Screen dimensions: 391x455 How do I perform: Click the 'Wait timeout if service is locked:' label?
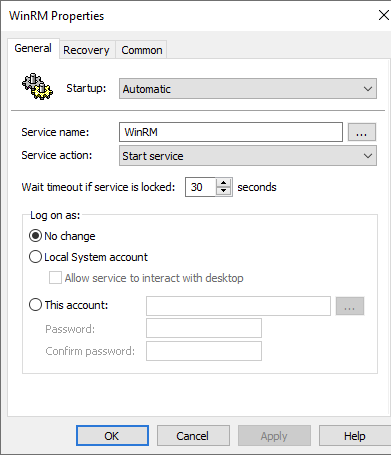coord(98,187)
